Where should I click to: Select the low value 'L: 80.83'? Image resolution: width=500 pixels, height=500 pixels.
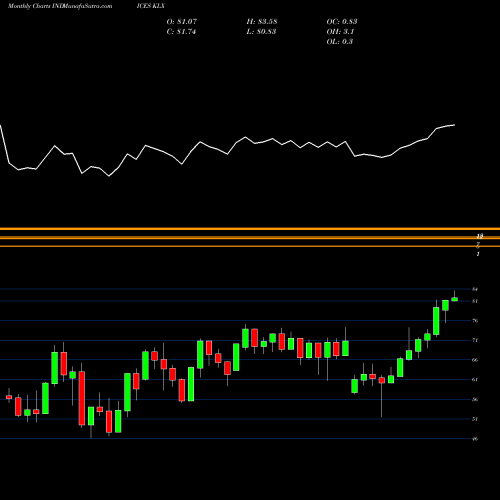[x=261, y=32]
